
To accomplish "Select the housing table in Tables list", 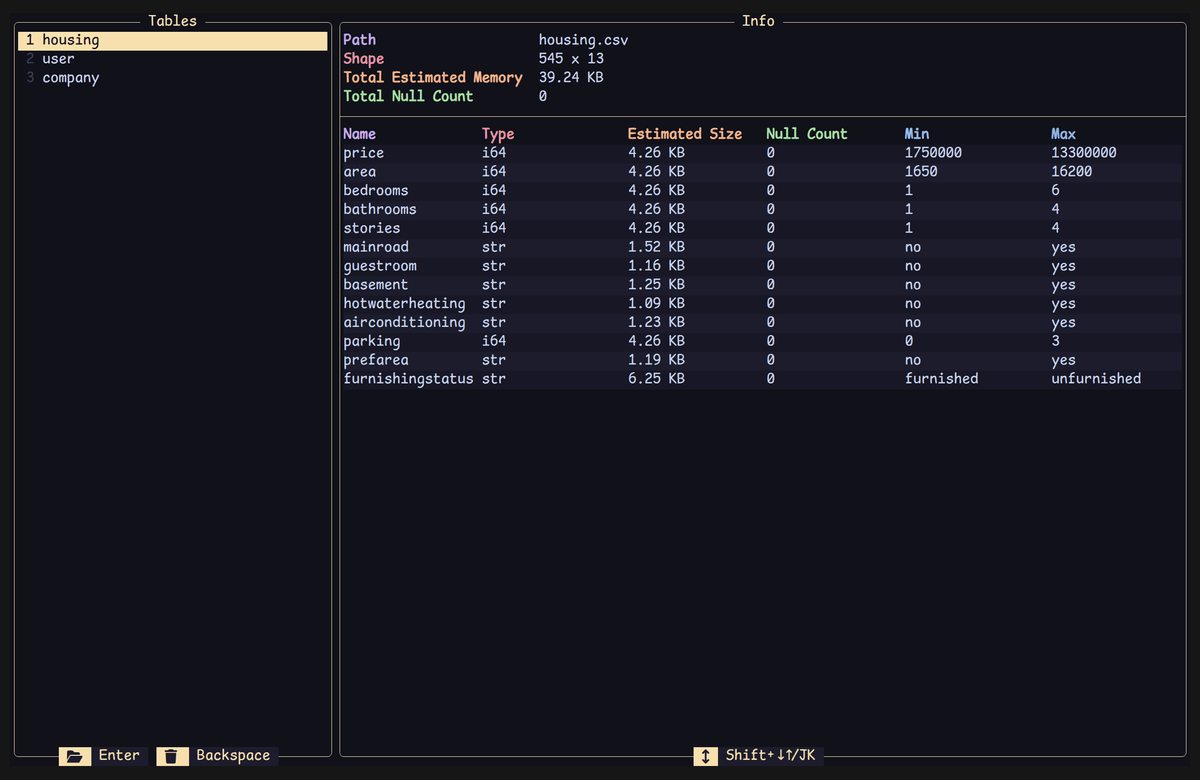I will 173,41.
